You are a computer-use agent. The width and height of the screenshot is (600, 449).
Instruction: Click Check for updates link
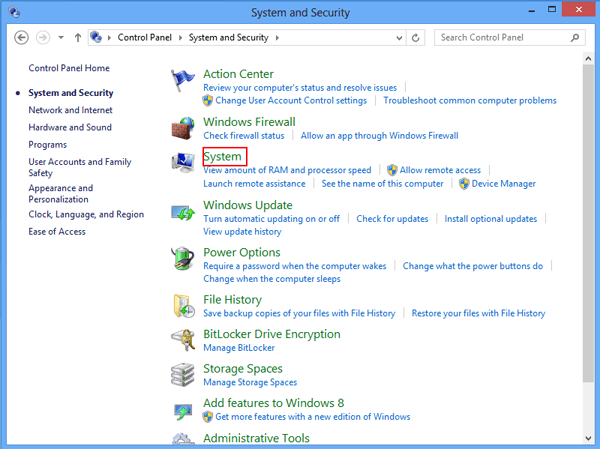pos(392,219)
